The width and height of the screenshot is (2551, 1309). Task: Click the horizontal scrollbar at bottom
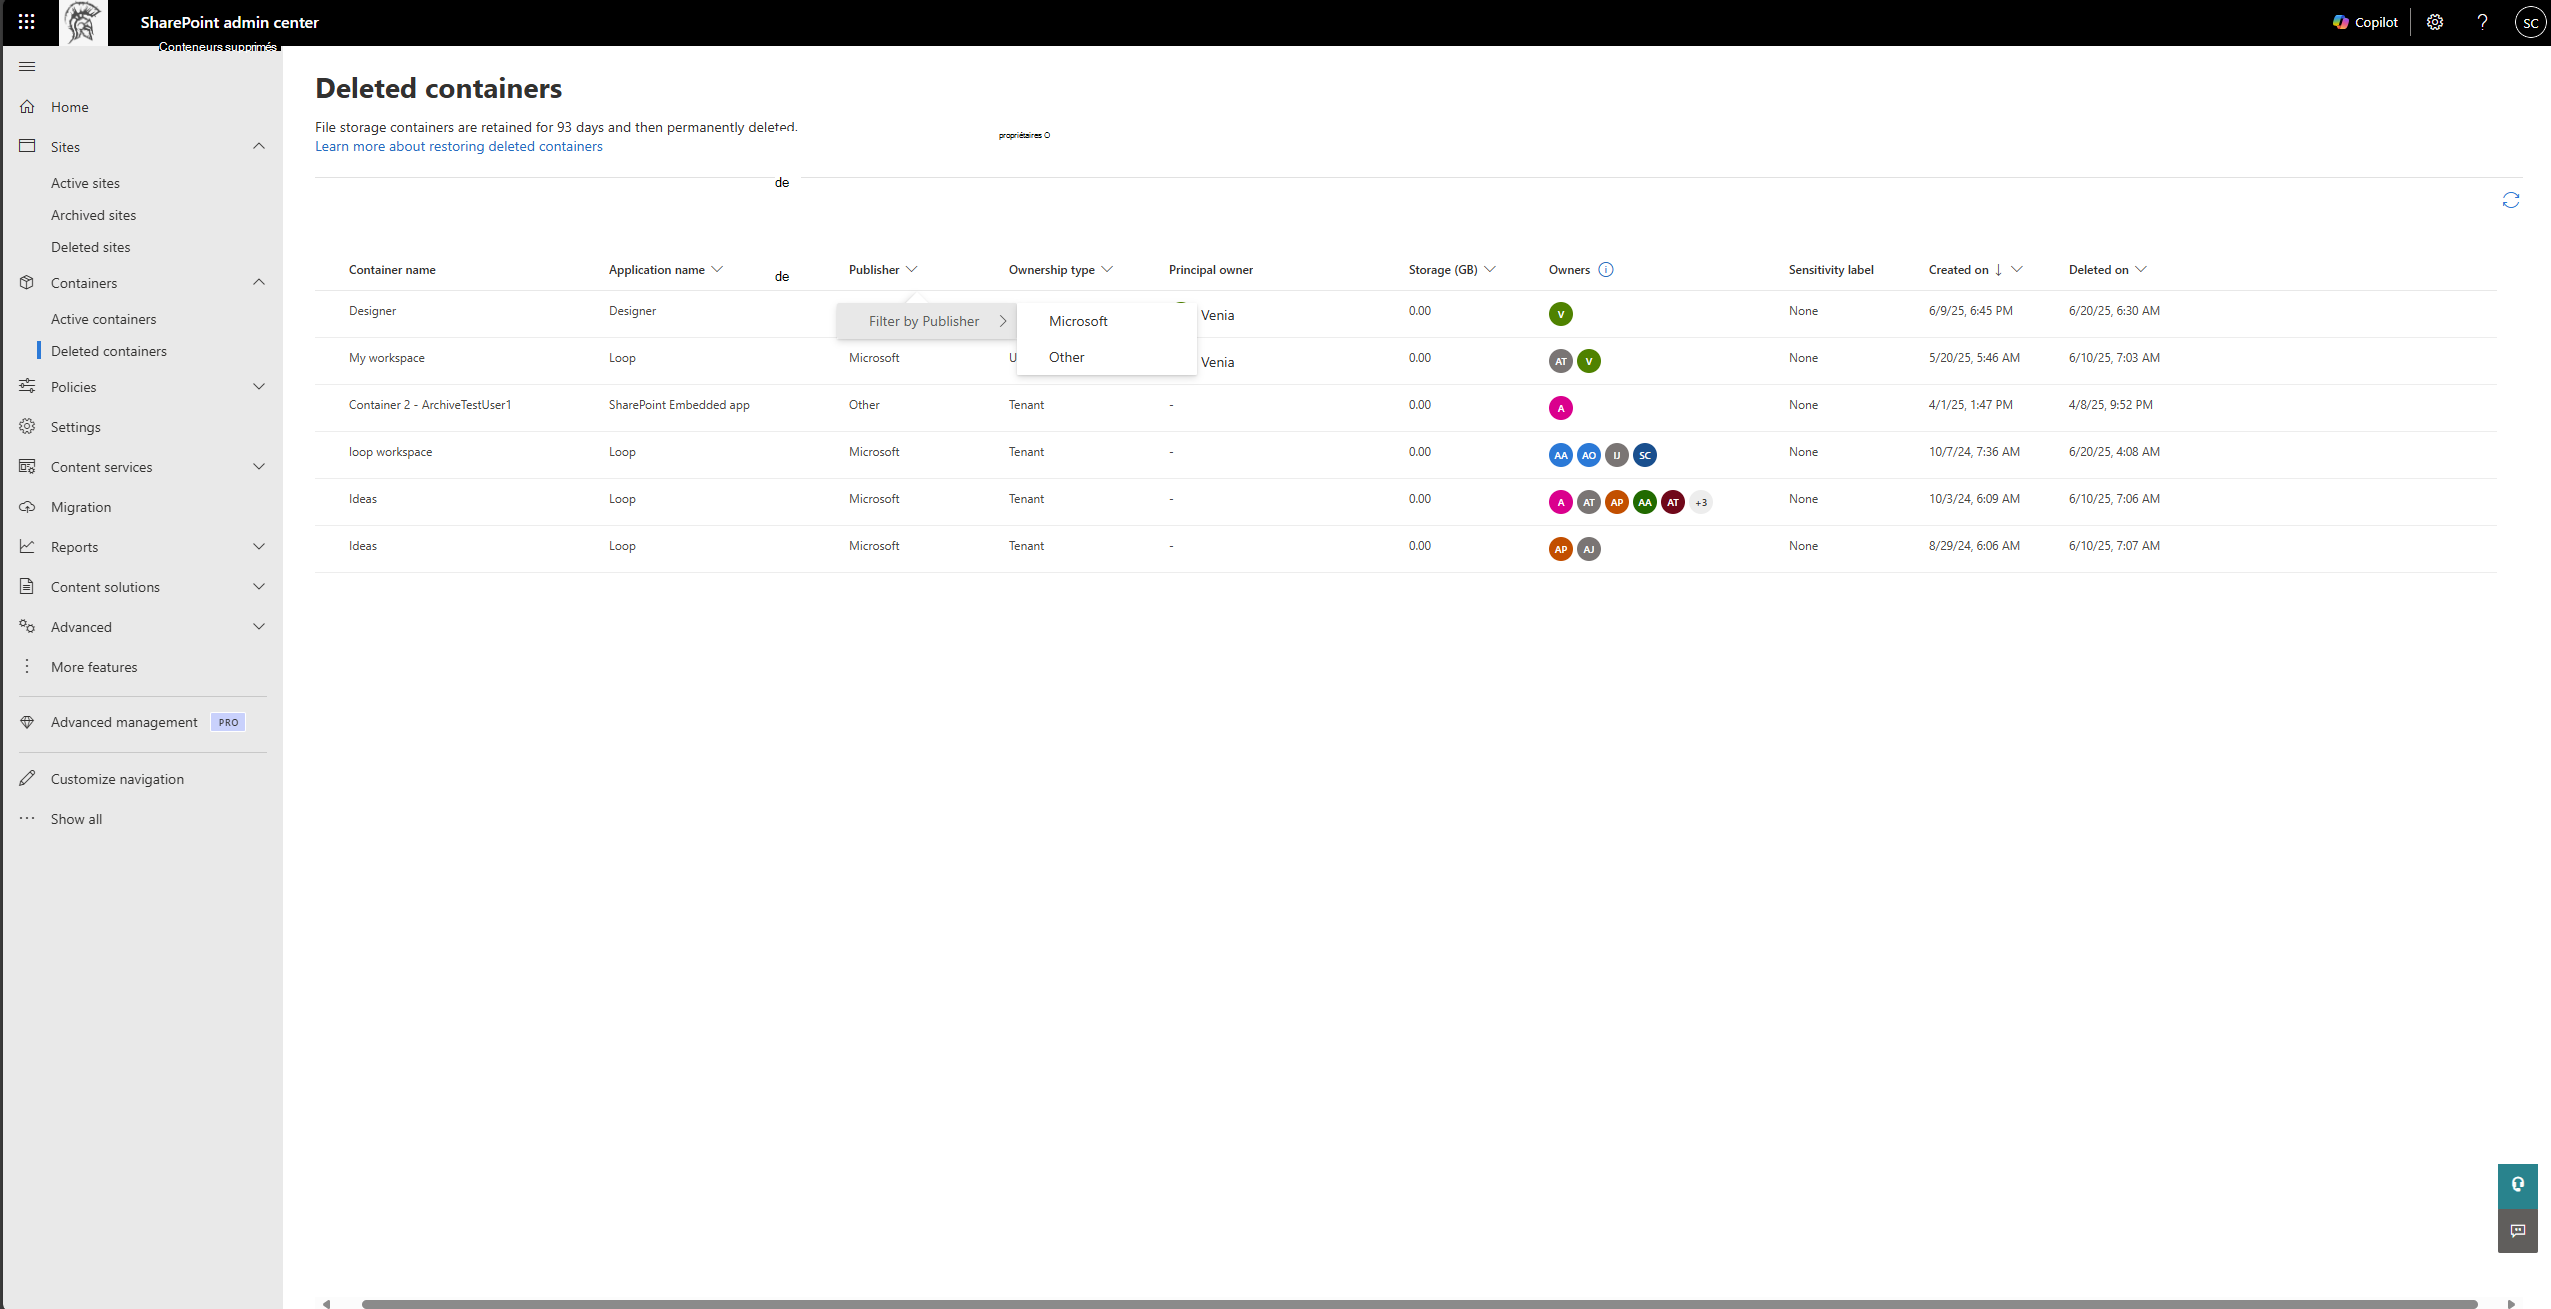click(x=1418, y=1303)
